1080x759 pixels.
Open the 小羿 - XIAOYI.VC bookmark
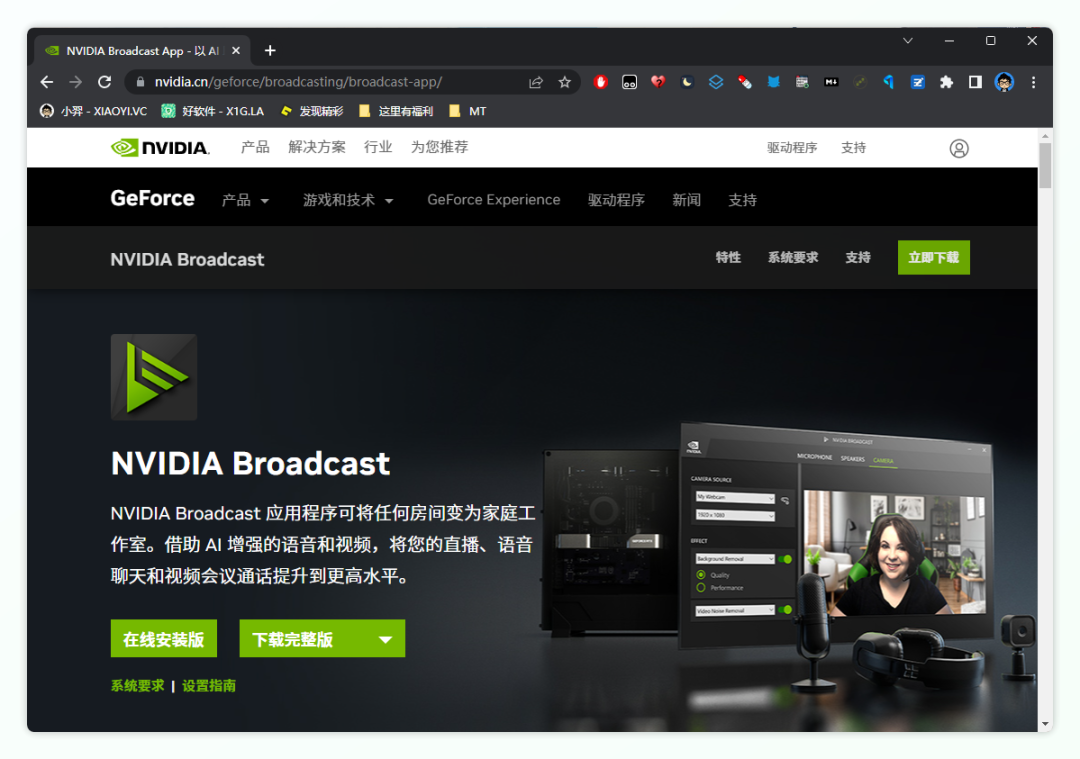pyautogui.click(x=93, y=111)
